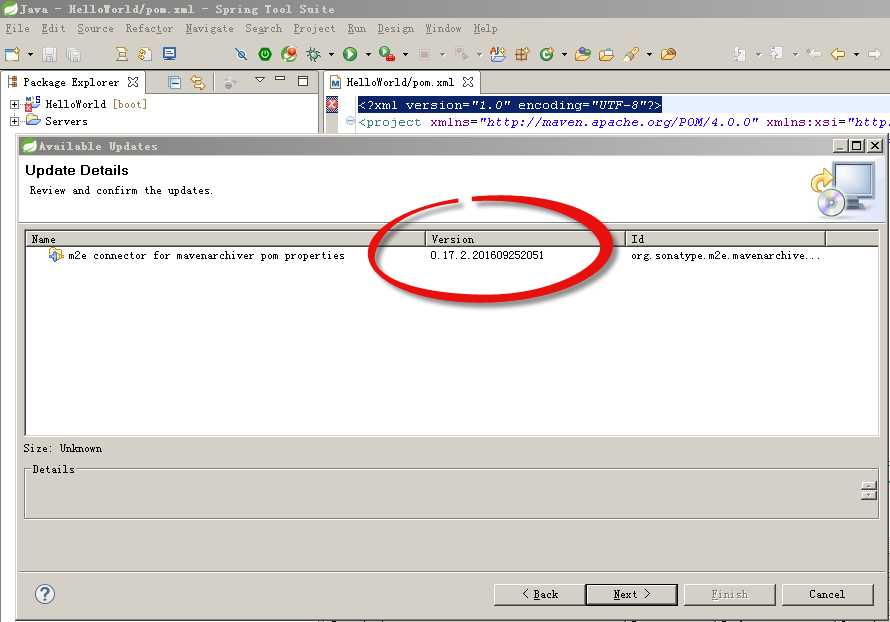Click the Forward navigation arrow icon
Viewport: 890px width, 622px height.
(x=874, y=54)
